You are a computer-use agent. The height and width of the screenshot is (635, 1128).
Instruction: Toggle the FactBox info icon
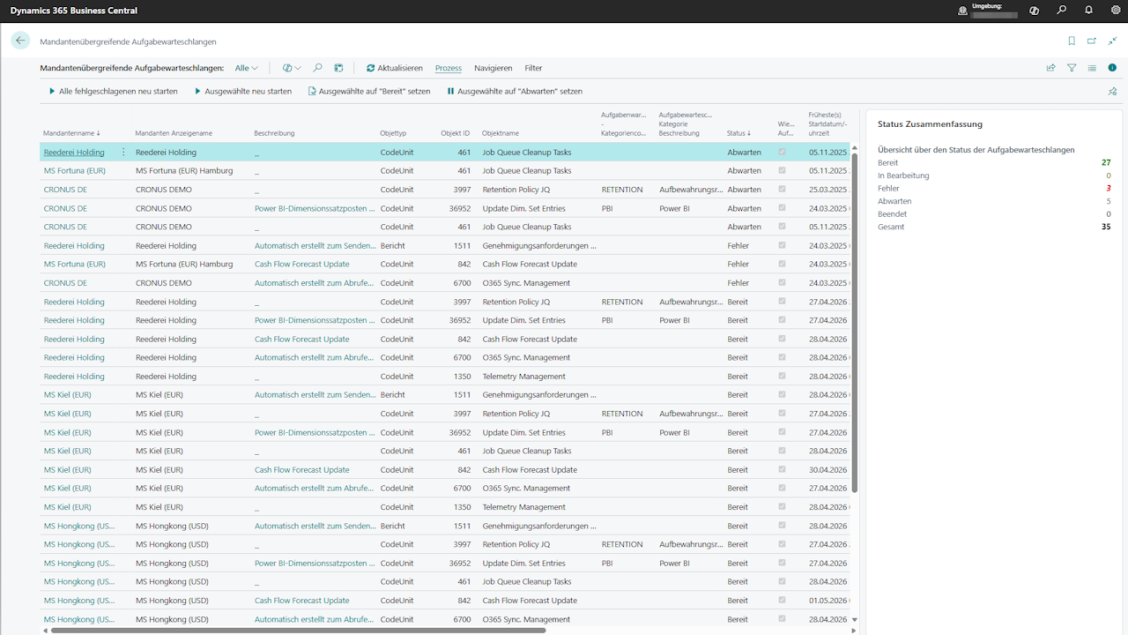[1112, 68]
